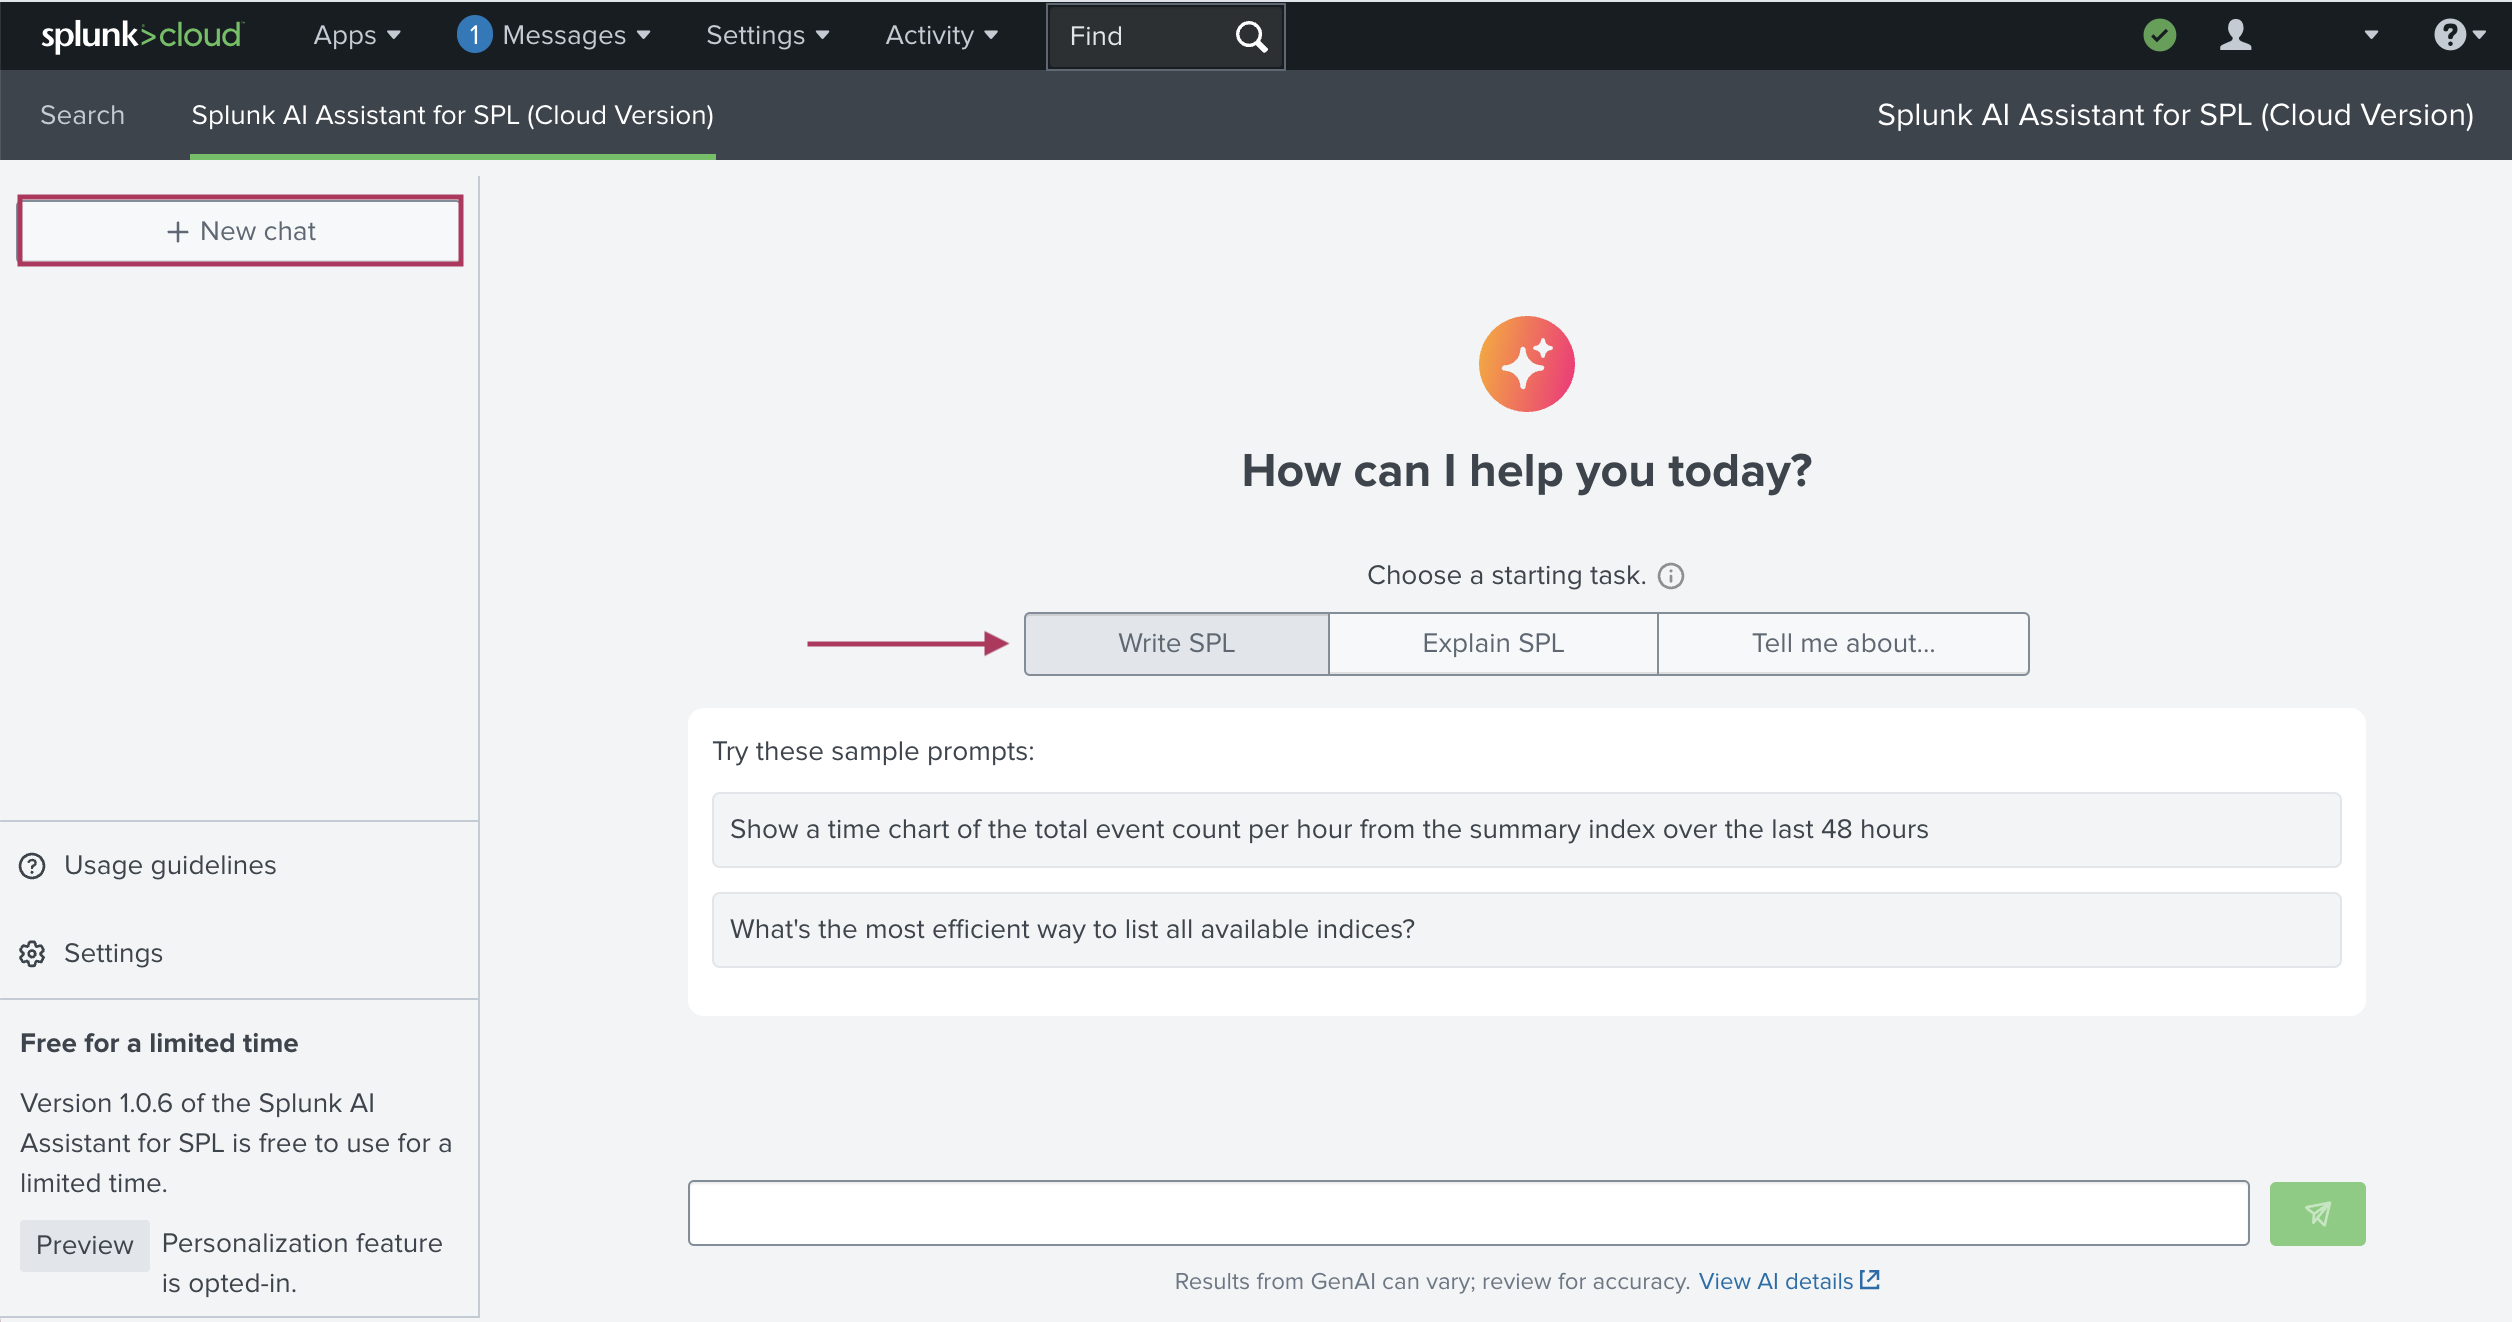Click the send message arrow button
The height and width of the screenshot is (1322, 2512).
[2318, 1212]
